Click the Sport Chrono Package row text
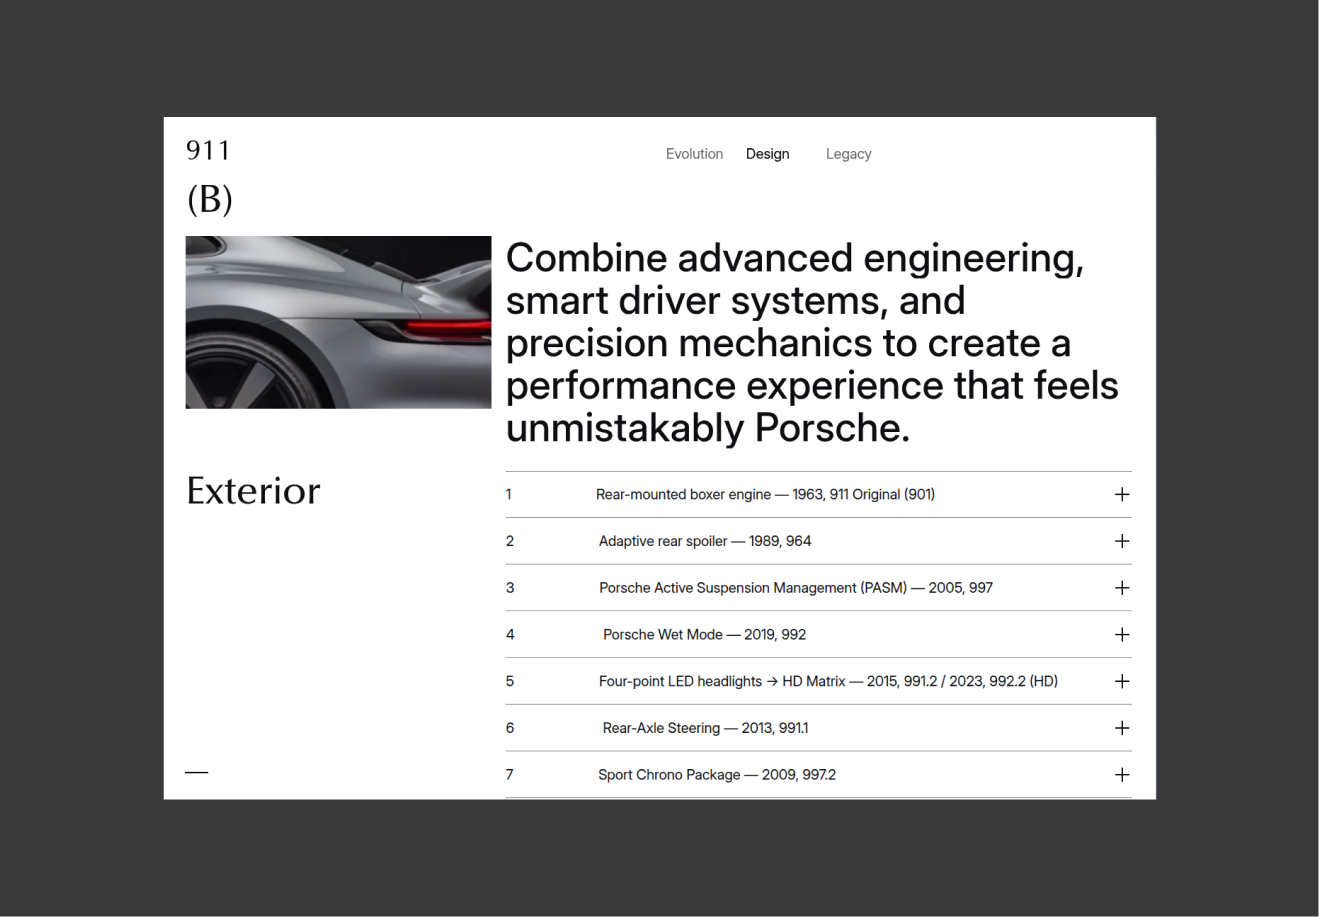The height and width of the screenshot is (917, 1319). click(717, 775)
